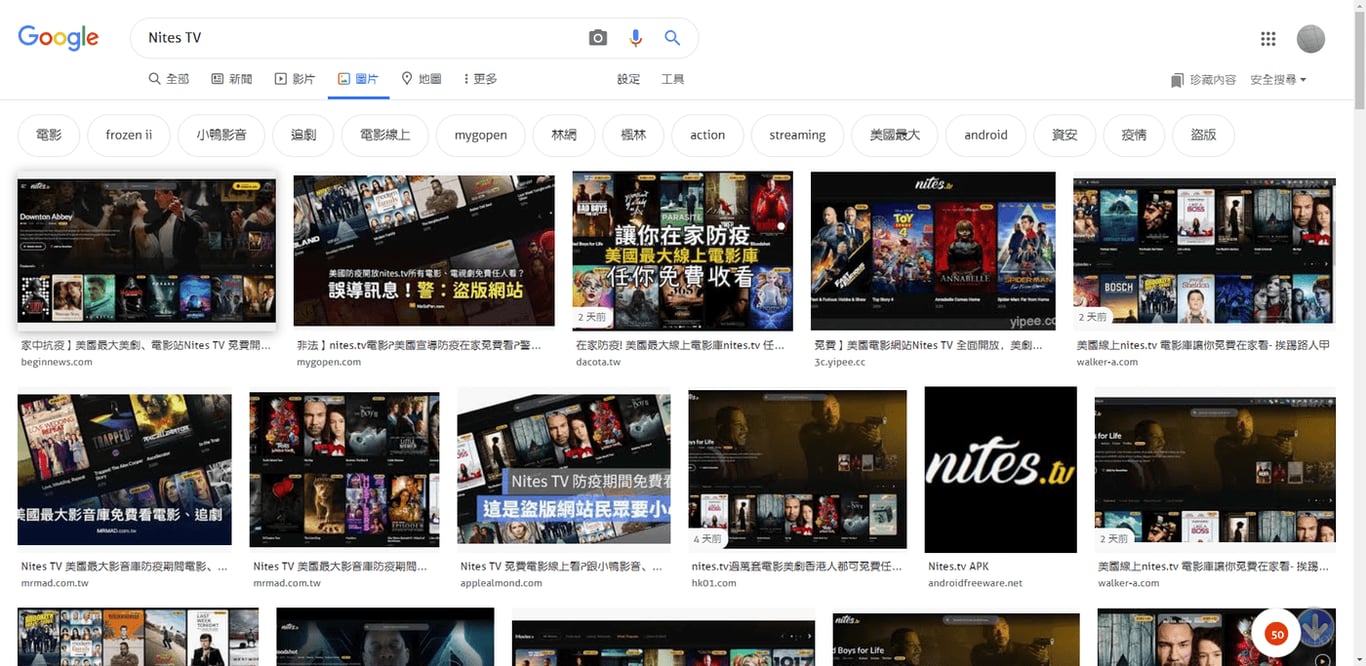Open the 3c.yipee.cc source link
Image resolution: width=1366 pixels, height=666 pixels.
point(840,362)
